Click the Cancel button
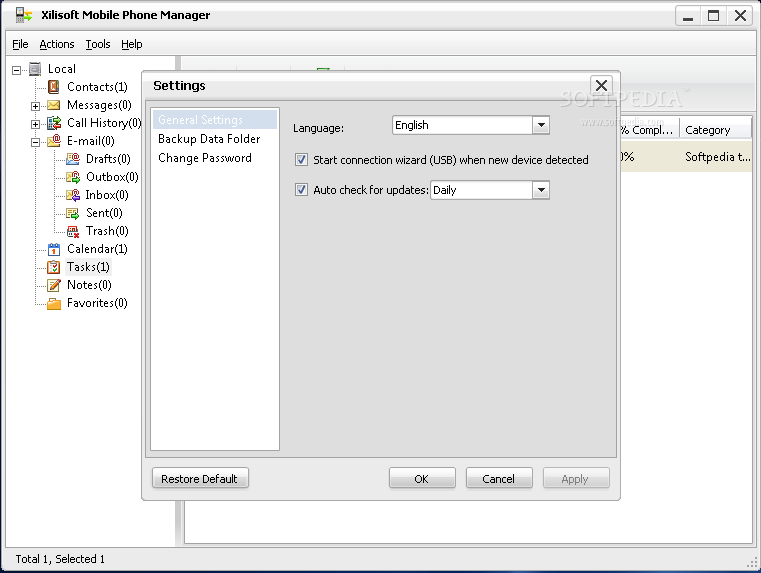The width and height of the screenshot is (761, 573). [x=499, y=478]
